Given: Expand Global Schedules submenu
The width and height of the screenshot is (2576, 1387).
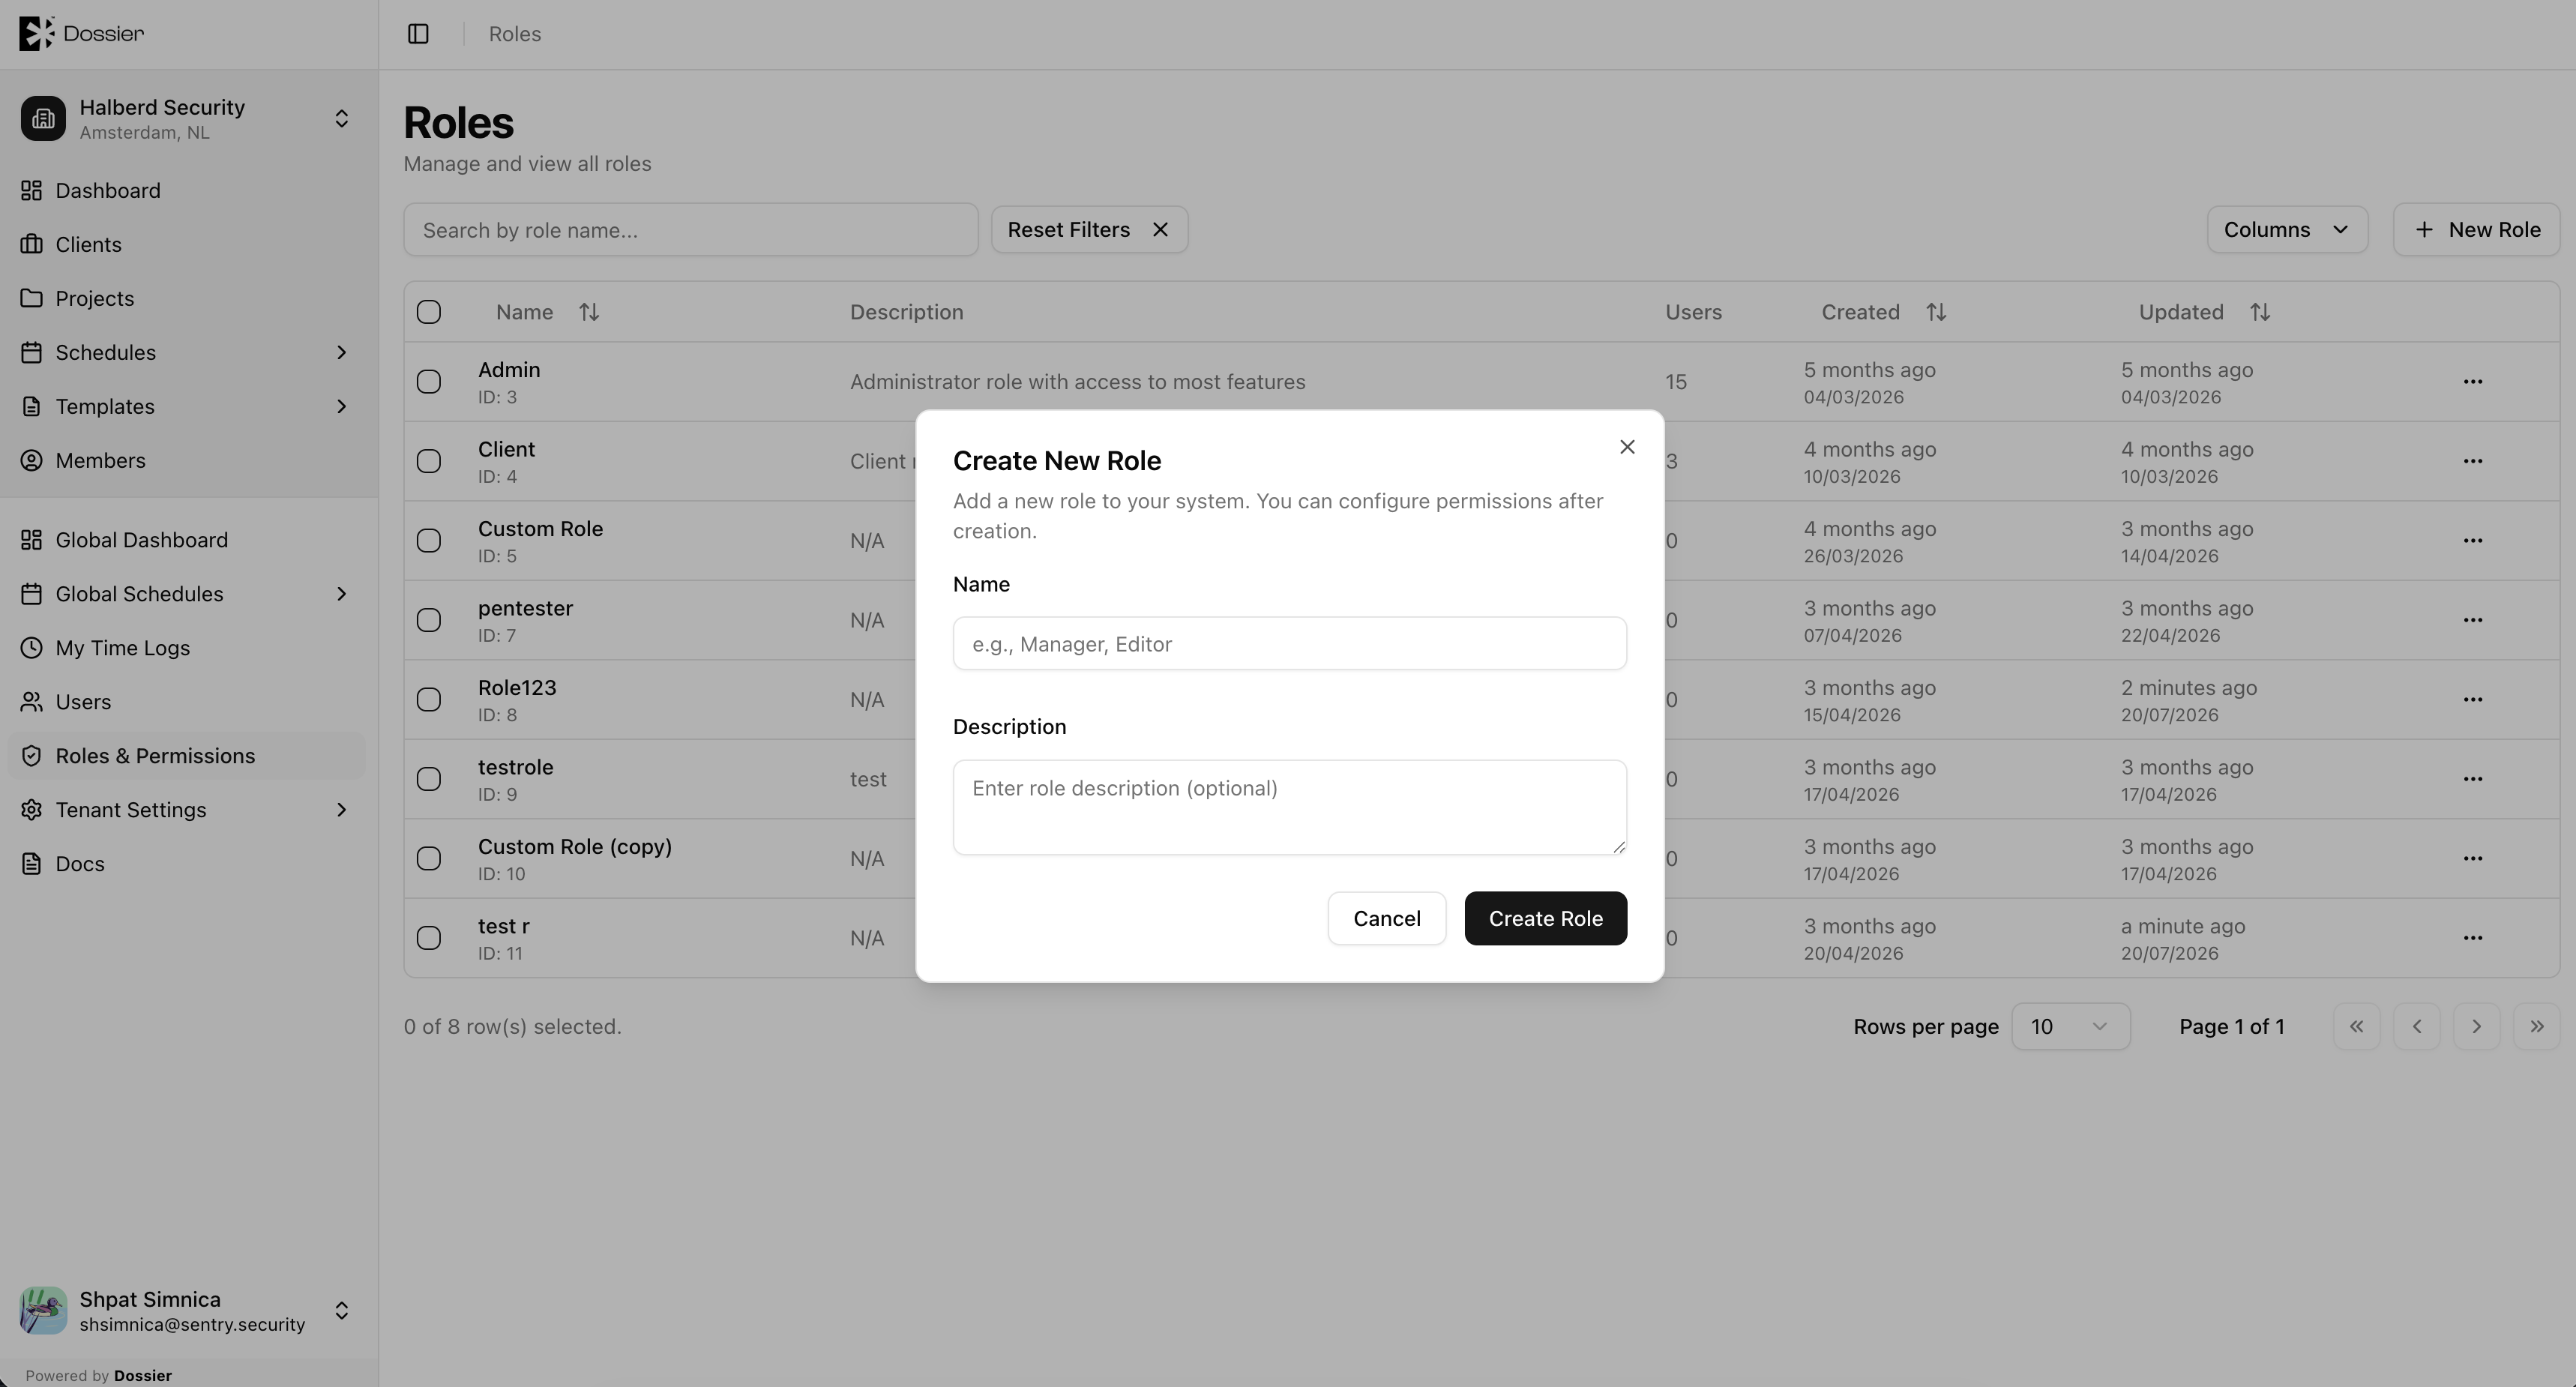Looking at the screenshot, I should pyautogui.click(x=341, y=594).
